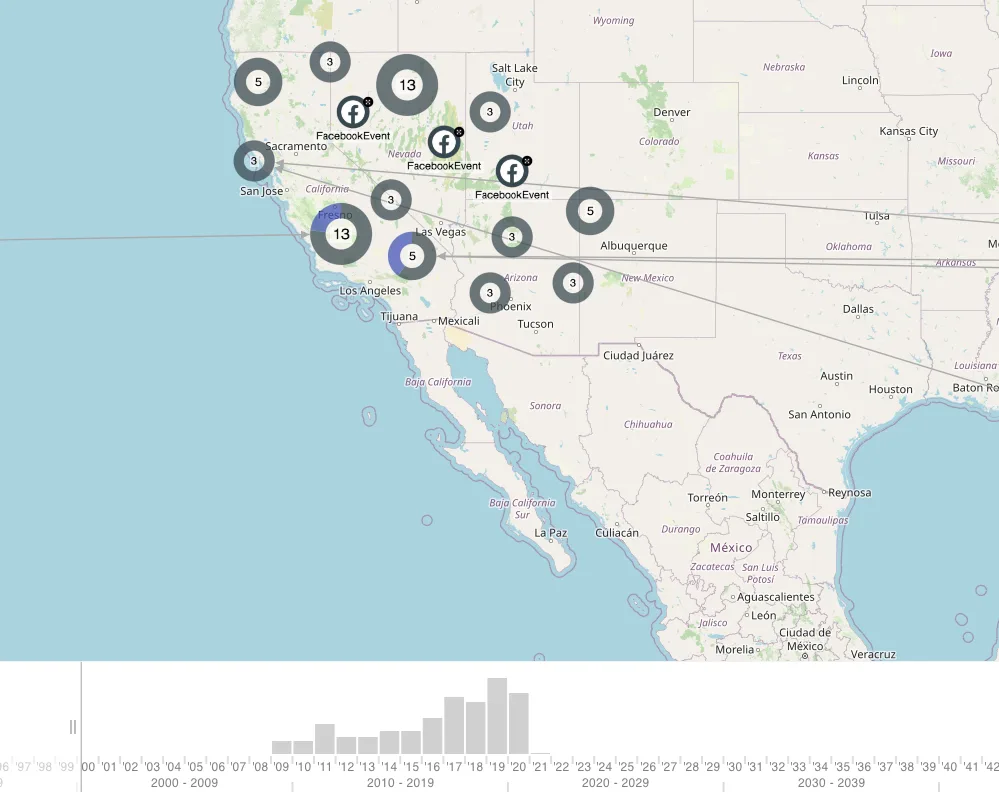Select the FacebookEvent icon in Nevada

click(x=443, y=142)
